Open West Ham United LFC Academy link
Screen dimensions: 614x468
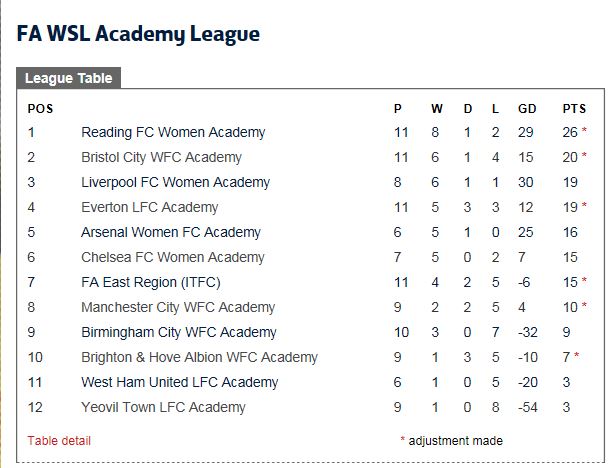[179, 382]
